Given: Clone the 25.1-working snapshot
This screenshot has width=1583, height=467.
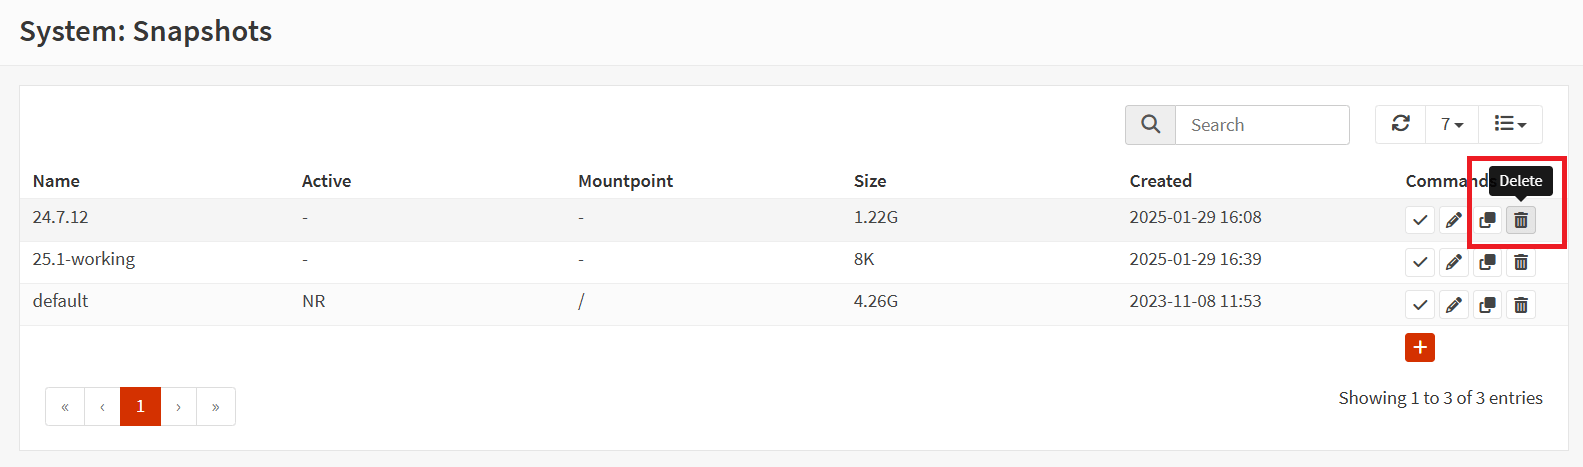Looking at the screenshot, I should click(x=1488, y=262).
